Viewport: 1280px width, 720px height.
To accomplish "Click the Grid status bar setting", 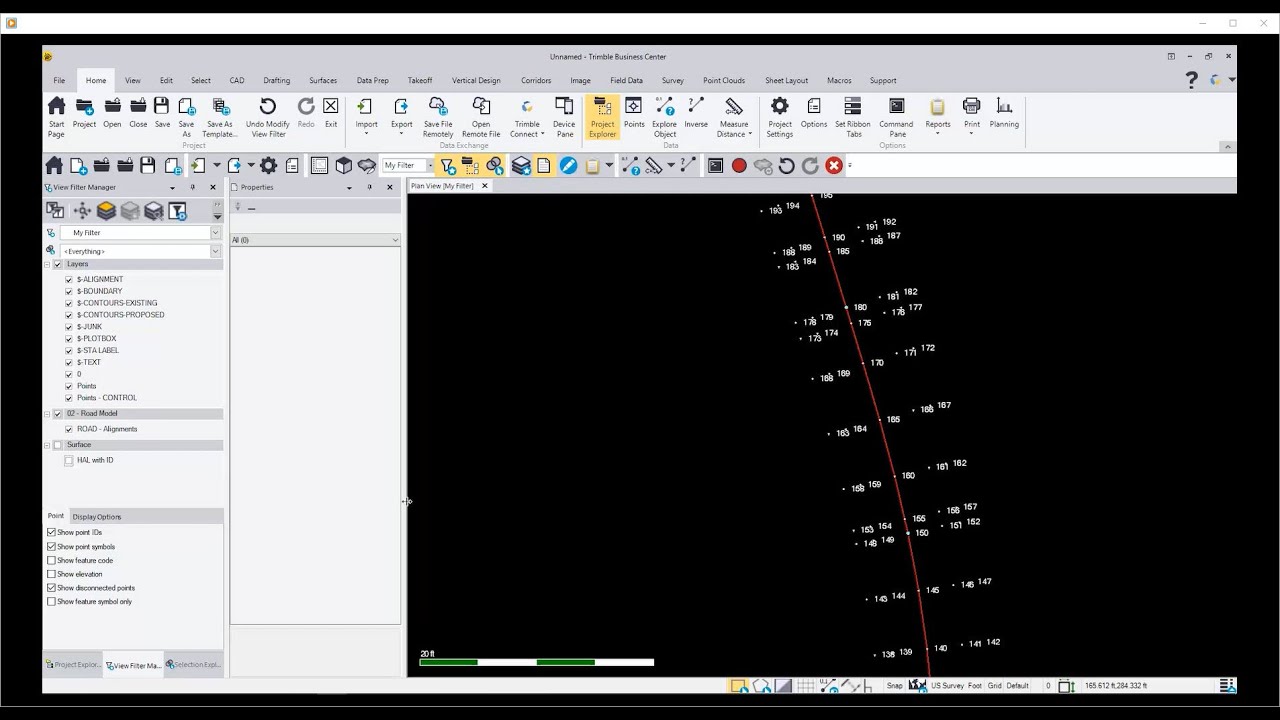I will pos(995,686).
